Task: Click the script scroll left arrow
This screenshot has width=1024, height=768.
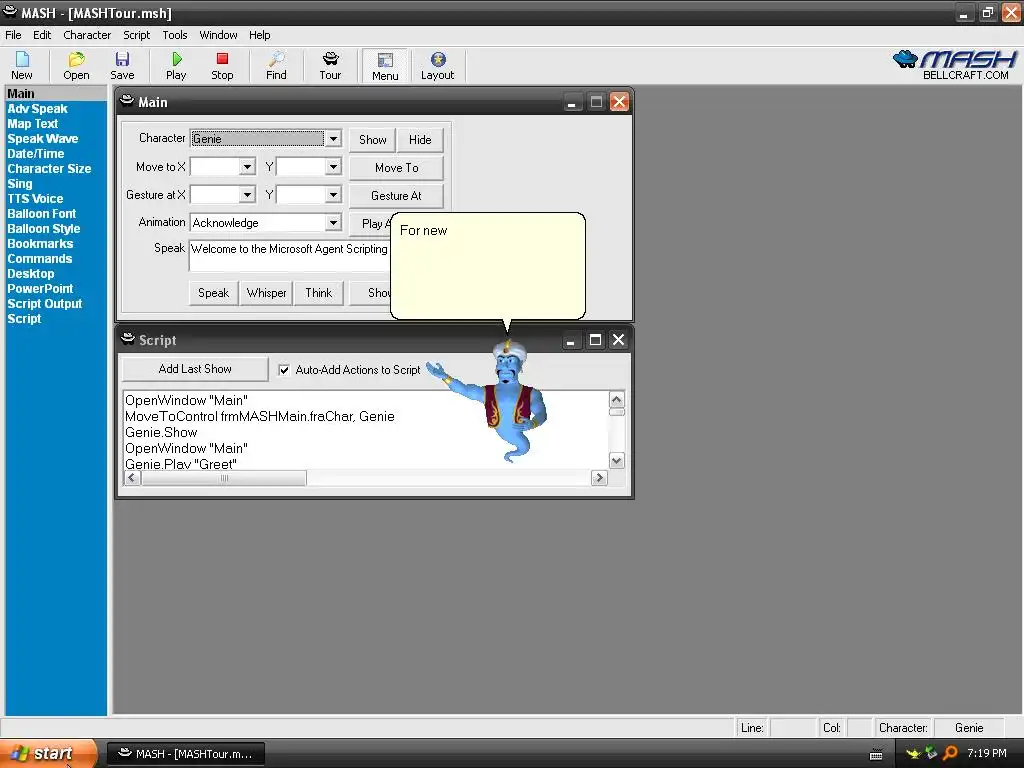Action: (132, 478)
